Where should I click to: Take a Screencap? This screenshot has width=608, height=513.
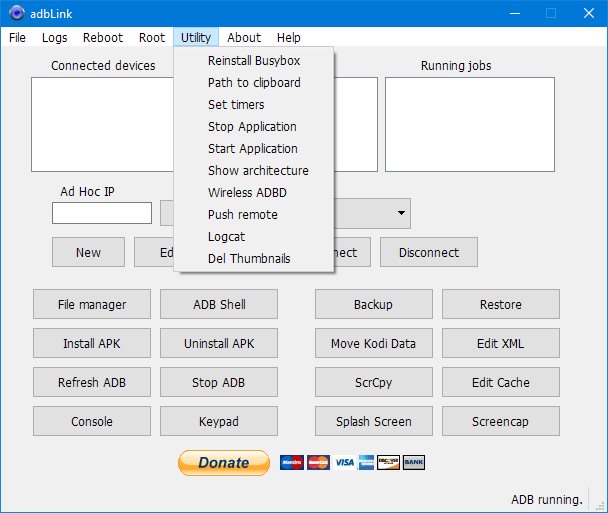pos(501,421)
